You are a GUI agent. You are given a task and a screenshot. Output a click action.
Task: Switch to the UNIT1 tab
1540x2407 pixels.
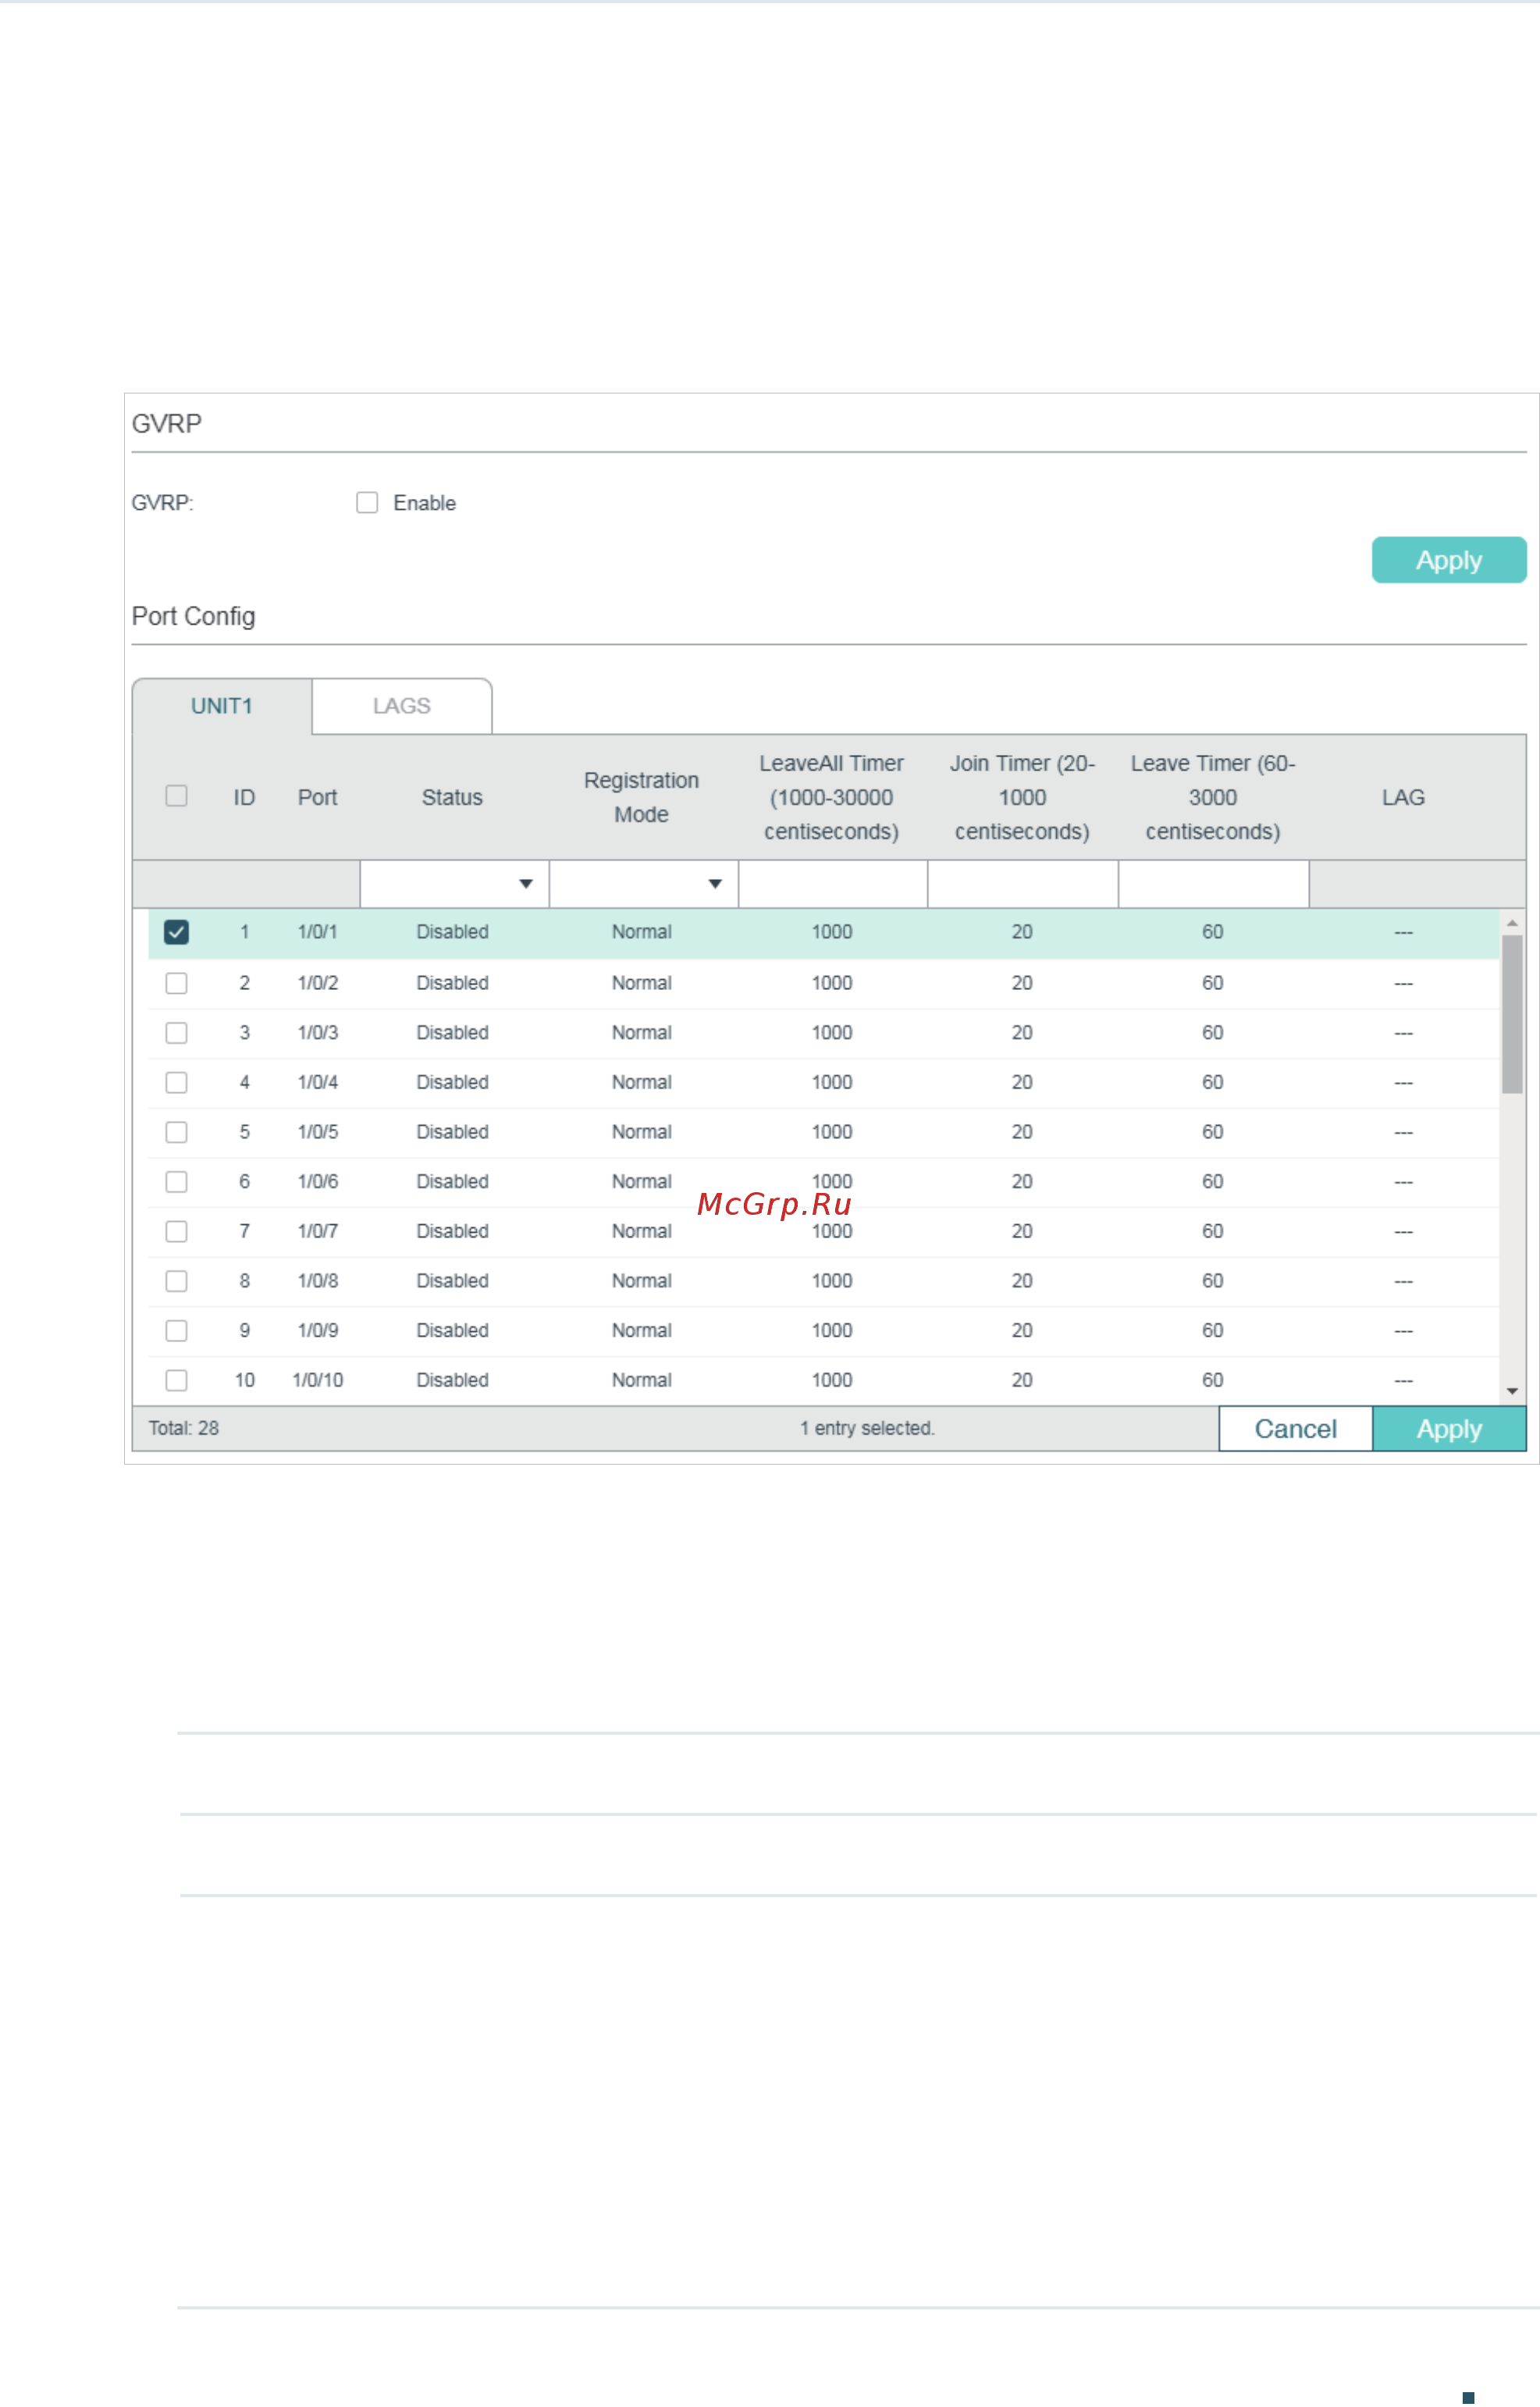point(222,706)
